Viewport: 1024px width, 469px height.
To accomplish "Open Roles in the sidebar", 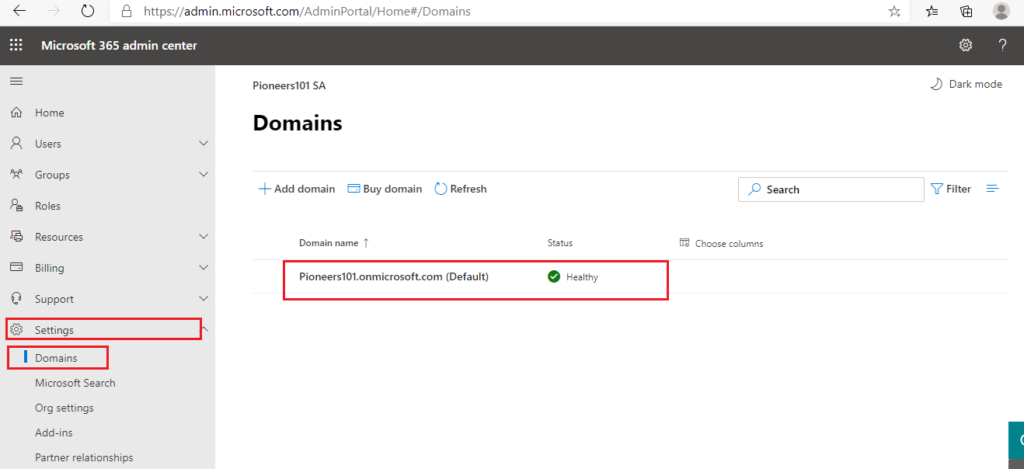I will [47, 206].
